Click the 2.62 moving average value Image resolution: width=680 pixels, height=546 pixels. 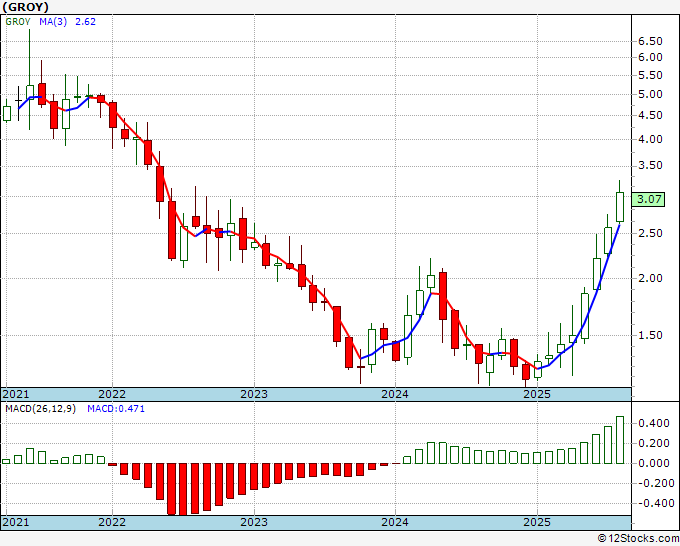coord(85,22)
